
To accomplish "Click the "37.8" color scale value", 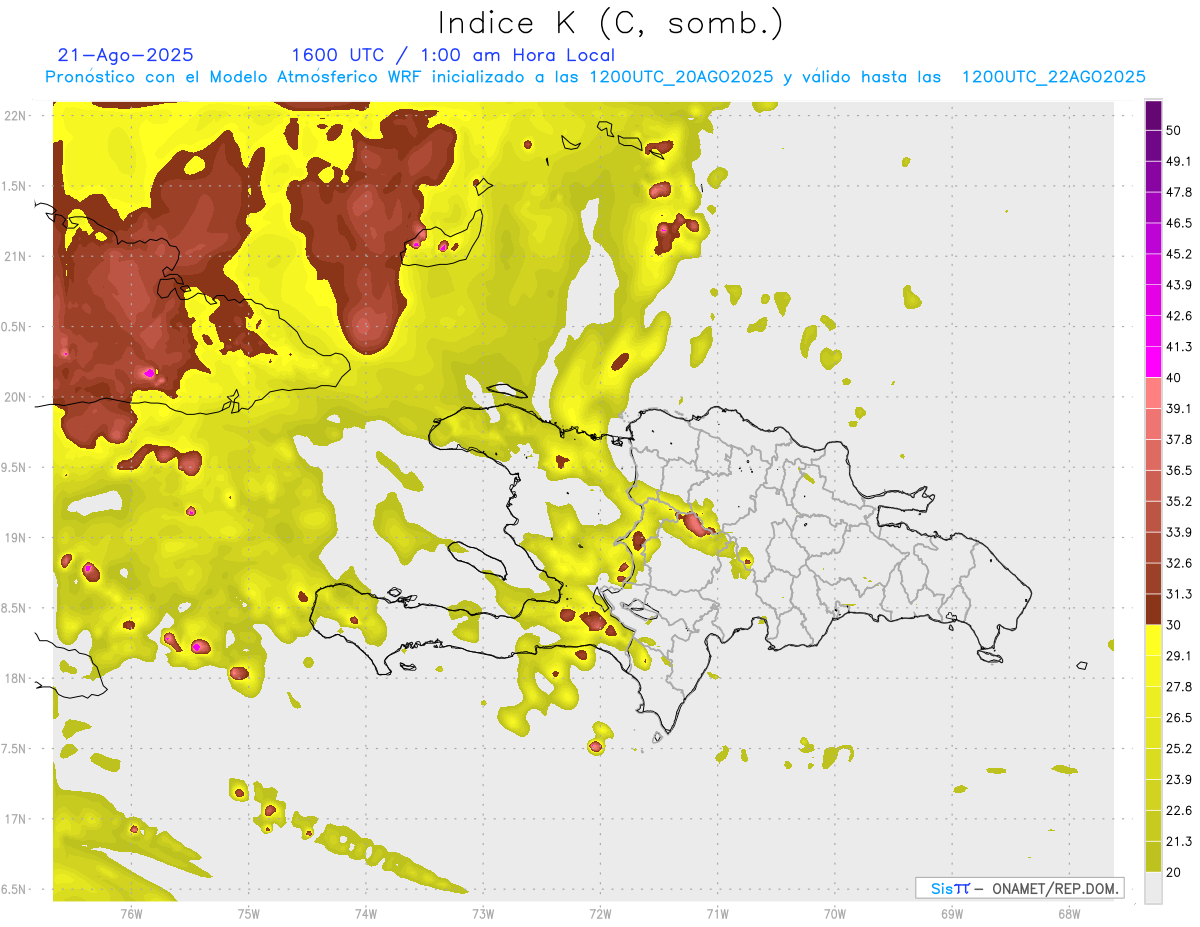I will pyautogui.click(x=1179, y=440).
